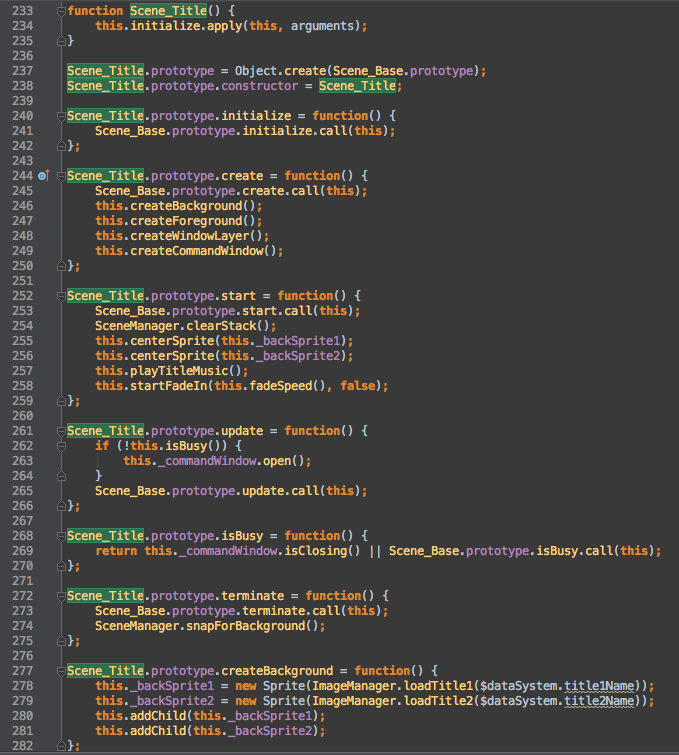679x755 pixels.
Task: Click 'centerSprite' on line 255
Action: click(x=172, y=341)
